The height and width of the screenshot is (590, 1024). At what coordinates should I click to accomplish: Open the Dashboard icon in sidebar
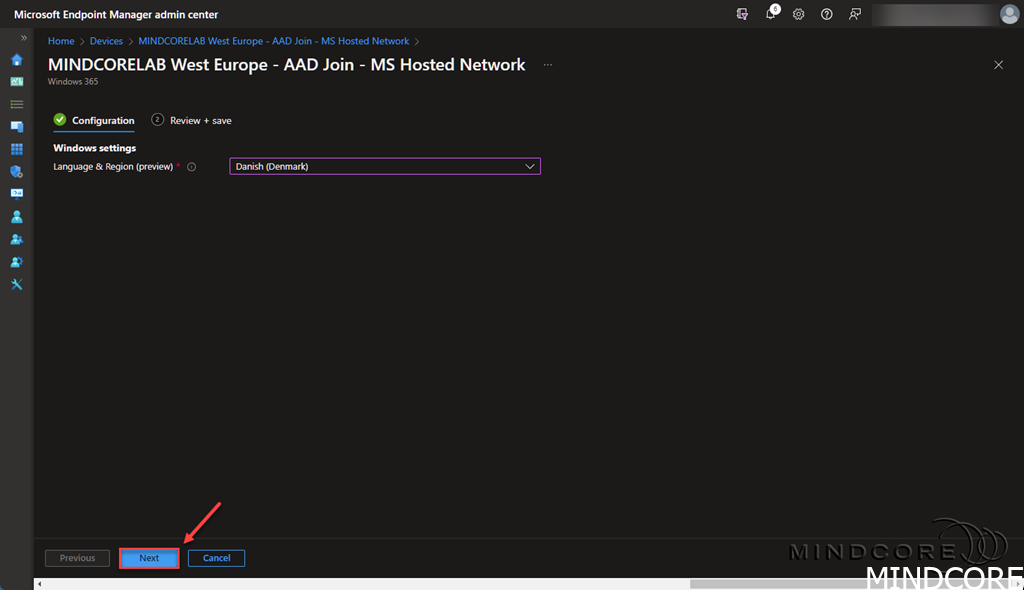pyautogui.click(x=16, y=82)
